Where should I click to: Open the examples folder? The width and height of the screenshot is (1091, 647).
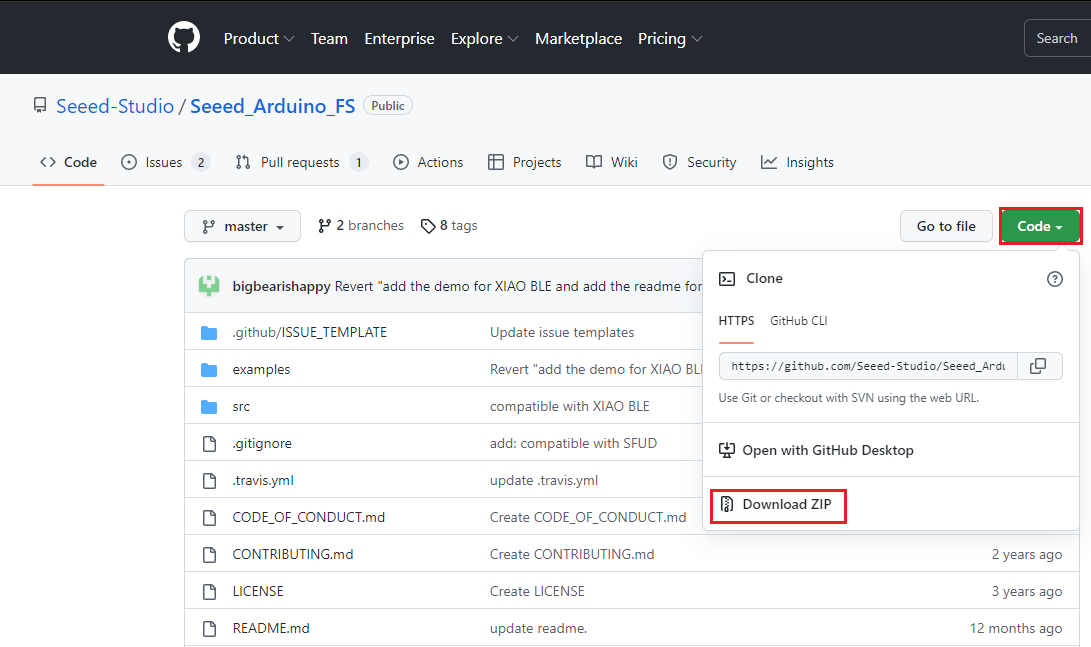pyautogui.click(x=262, y=369)
